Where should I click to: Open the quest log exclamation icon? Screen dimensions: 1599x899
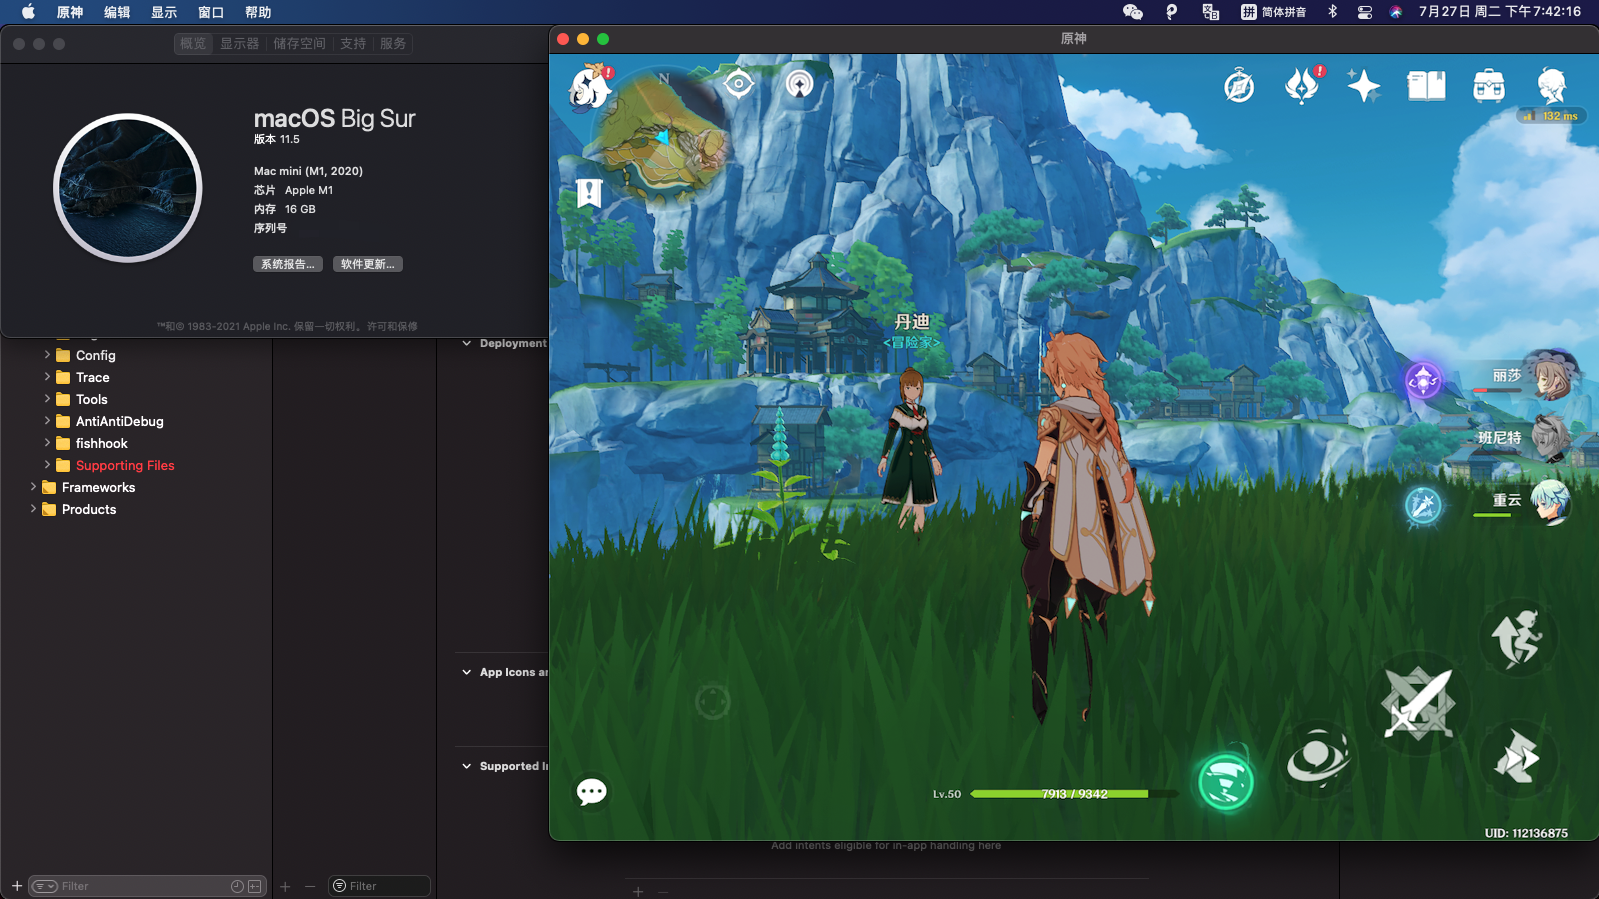point(589,193)
